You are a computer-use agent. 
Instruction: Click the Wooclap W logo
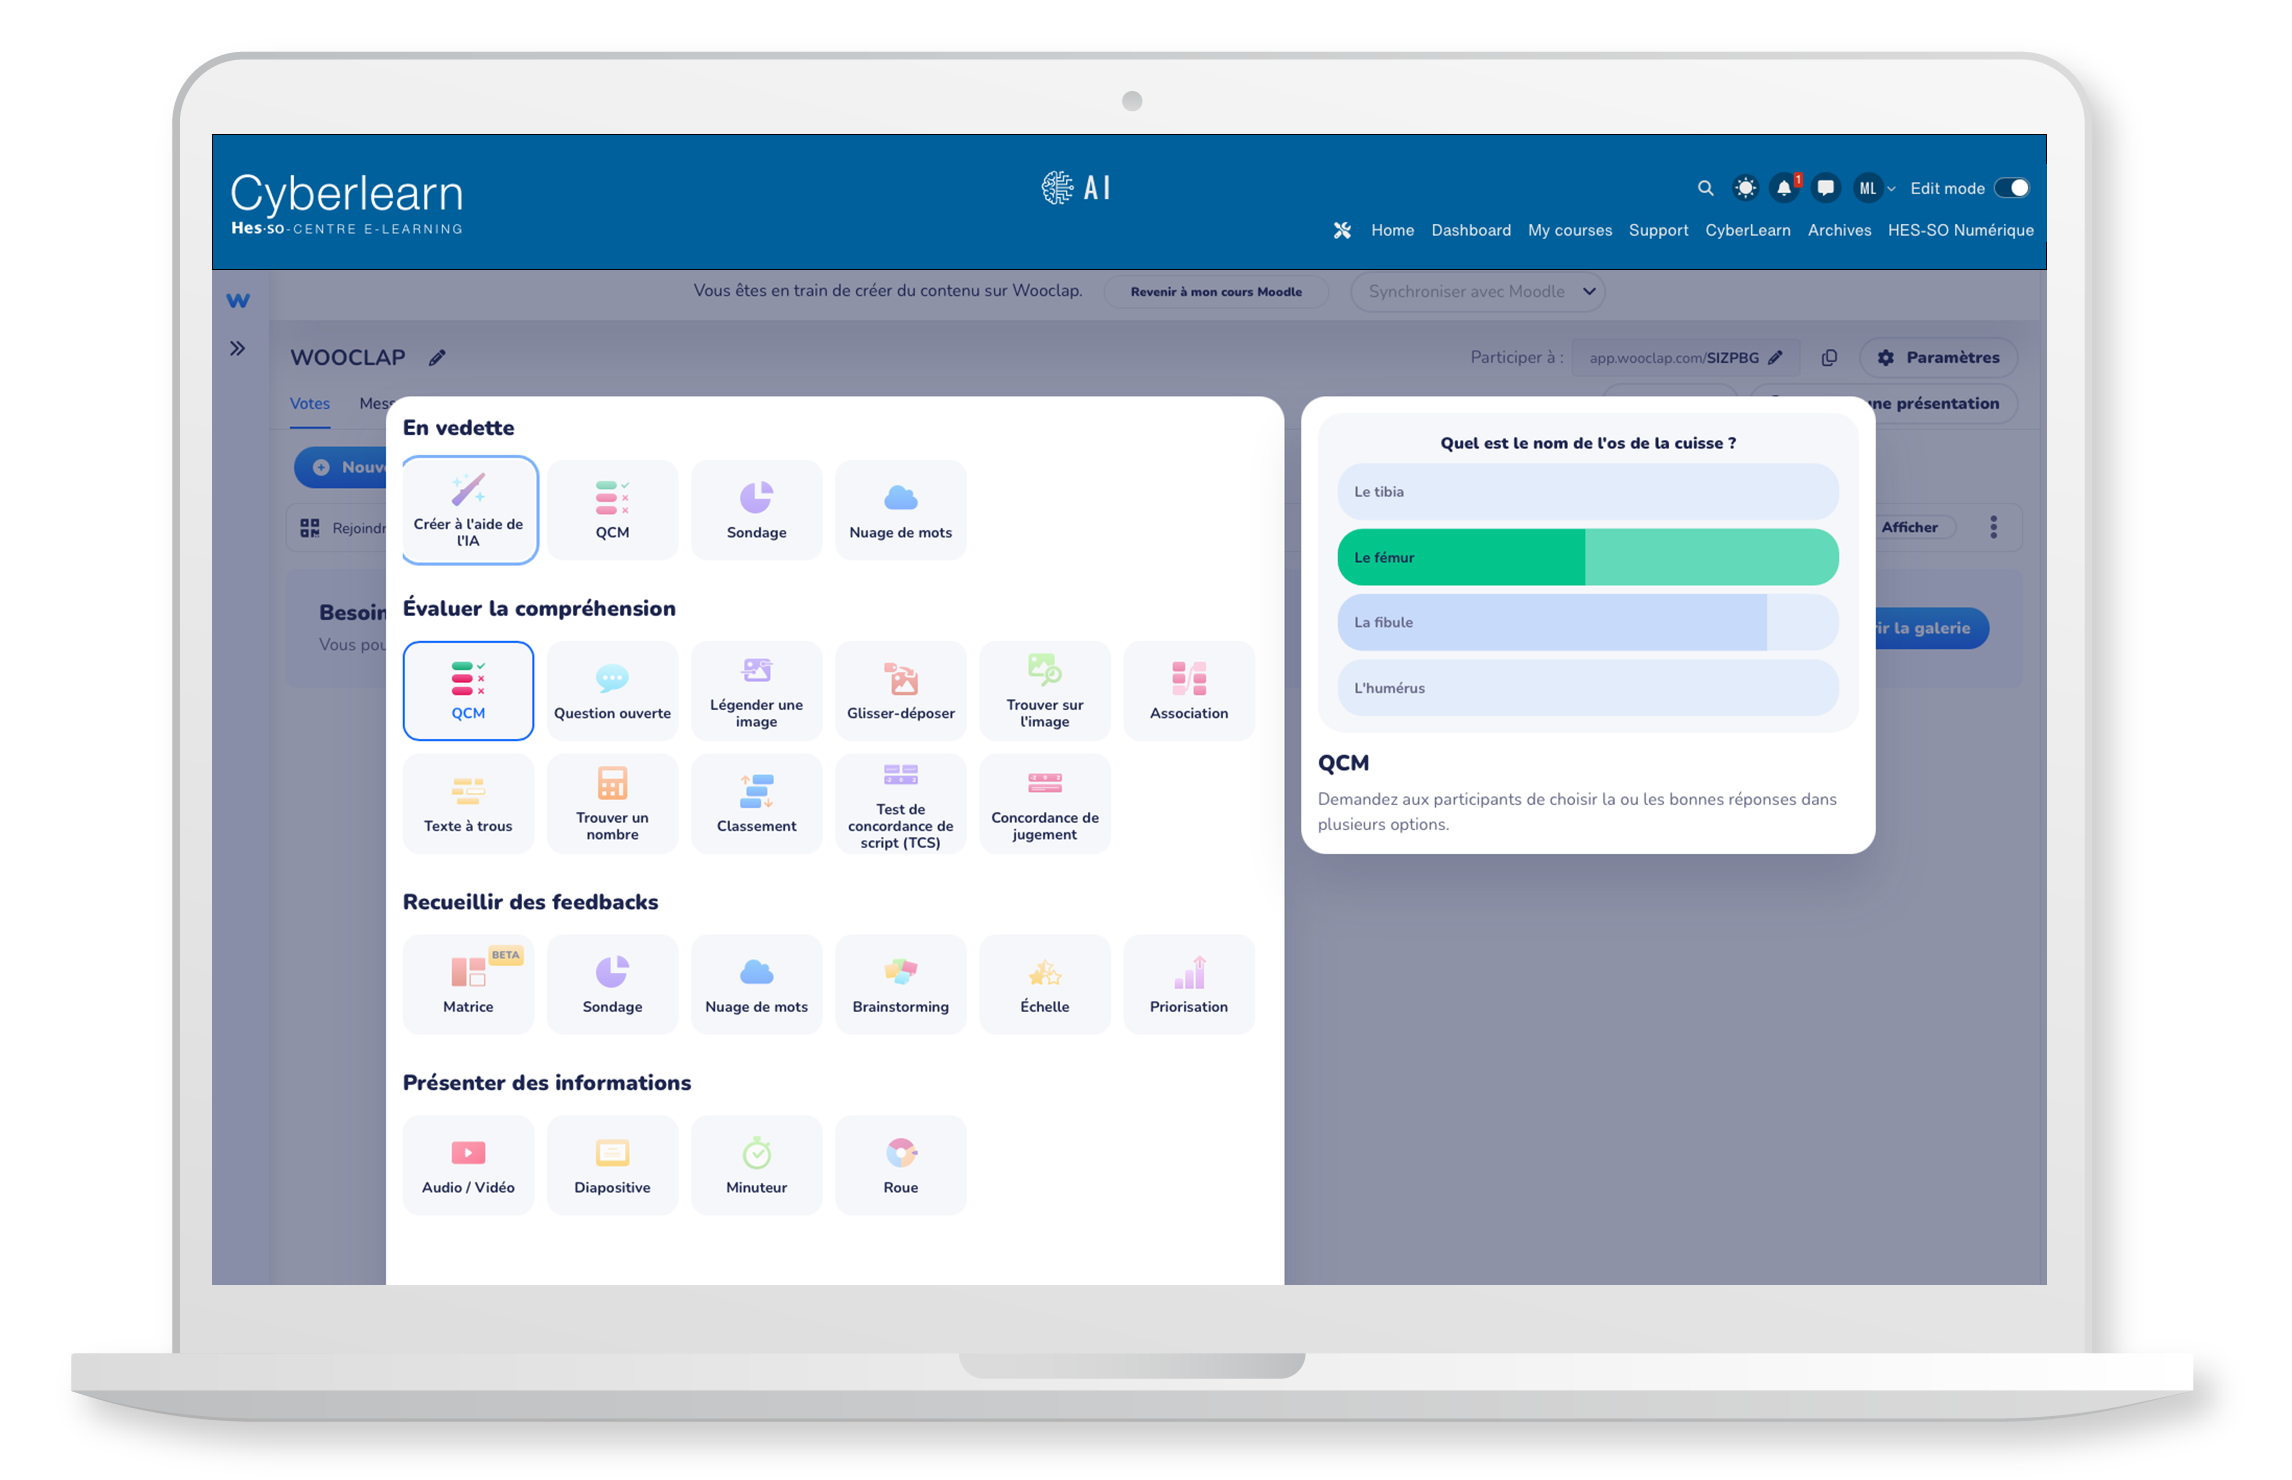coord(238,300)
